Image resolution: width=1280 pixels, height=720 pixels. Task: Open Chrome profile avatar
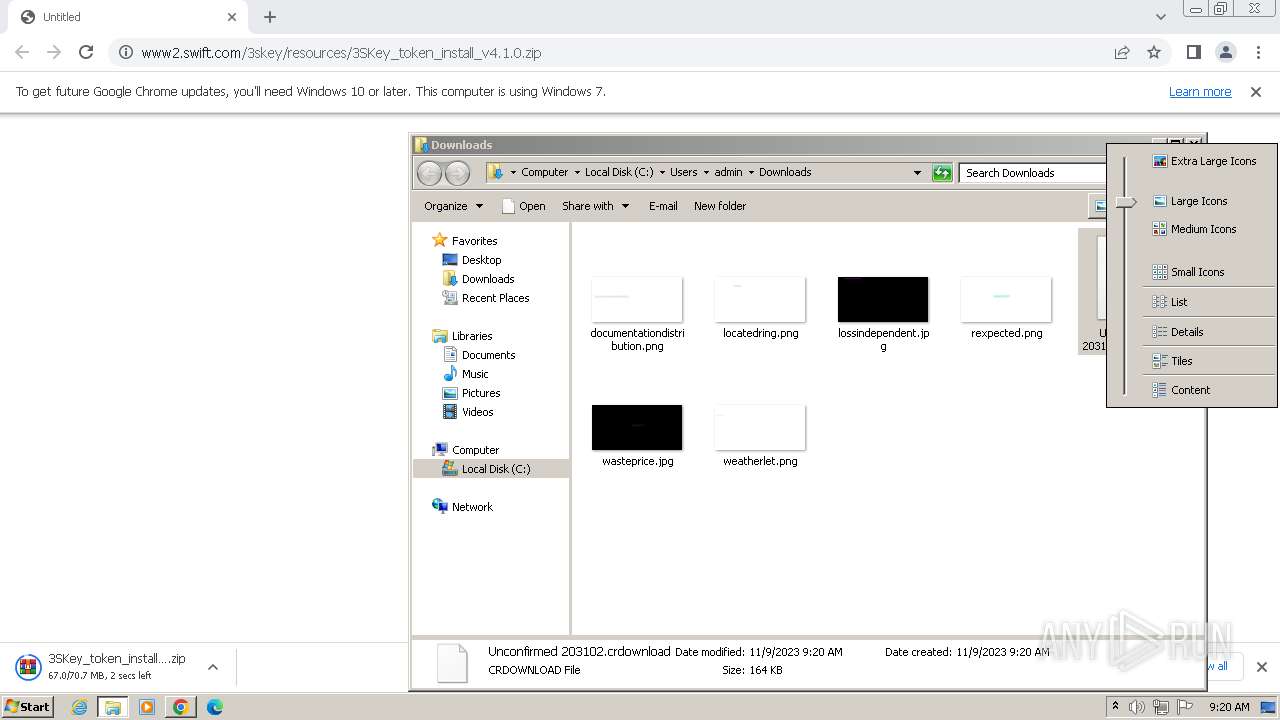[x=1225, y=52]
